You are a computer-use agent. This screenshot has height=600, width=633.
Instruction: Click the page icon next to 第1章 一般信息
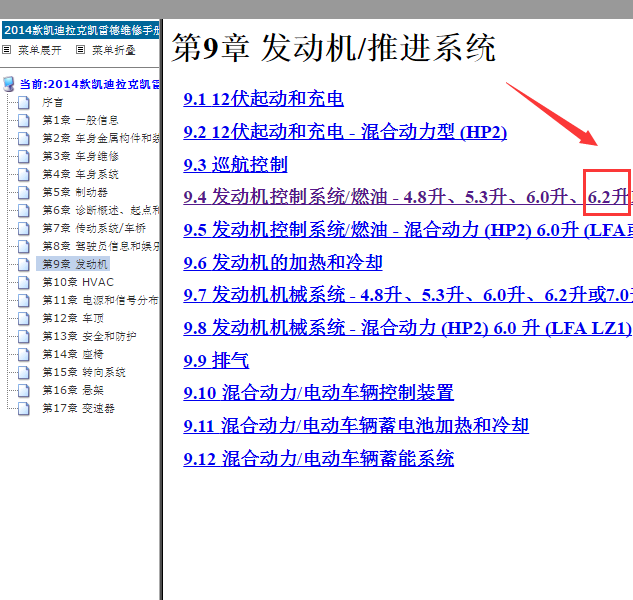click(24, 120)
